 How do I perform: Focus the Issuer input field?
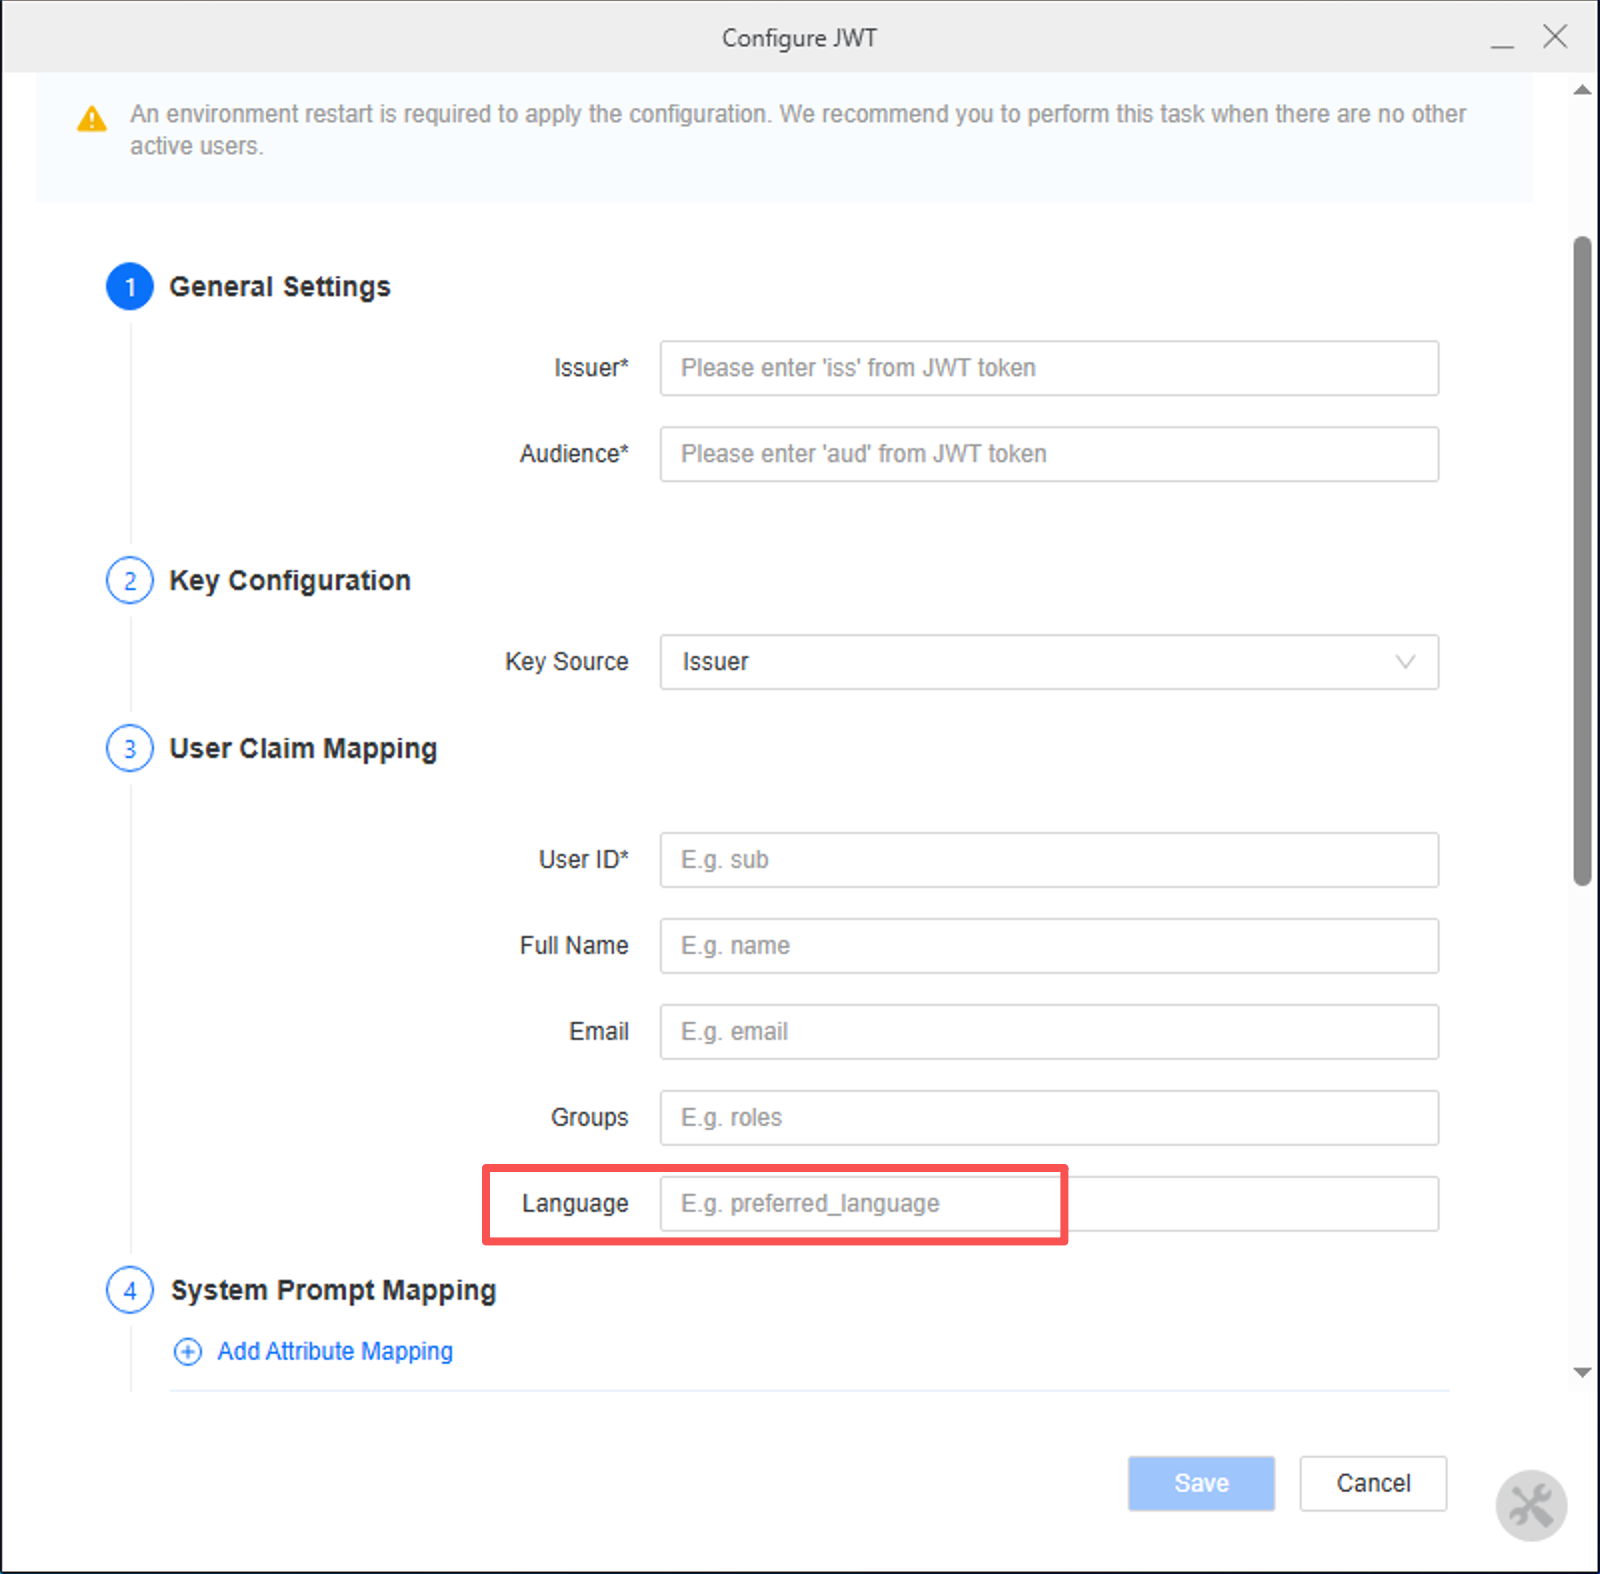(x=1049, y=368)
